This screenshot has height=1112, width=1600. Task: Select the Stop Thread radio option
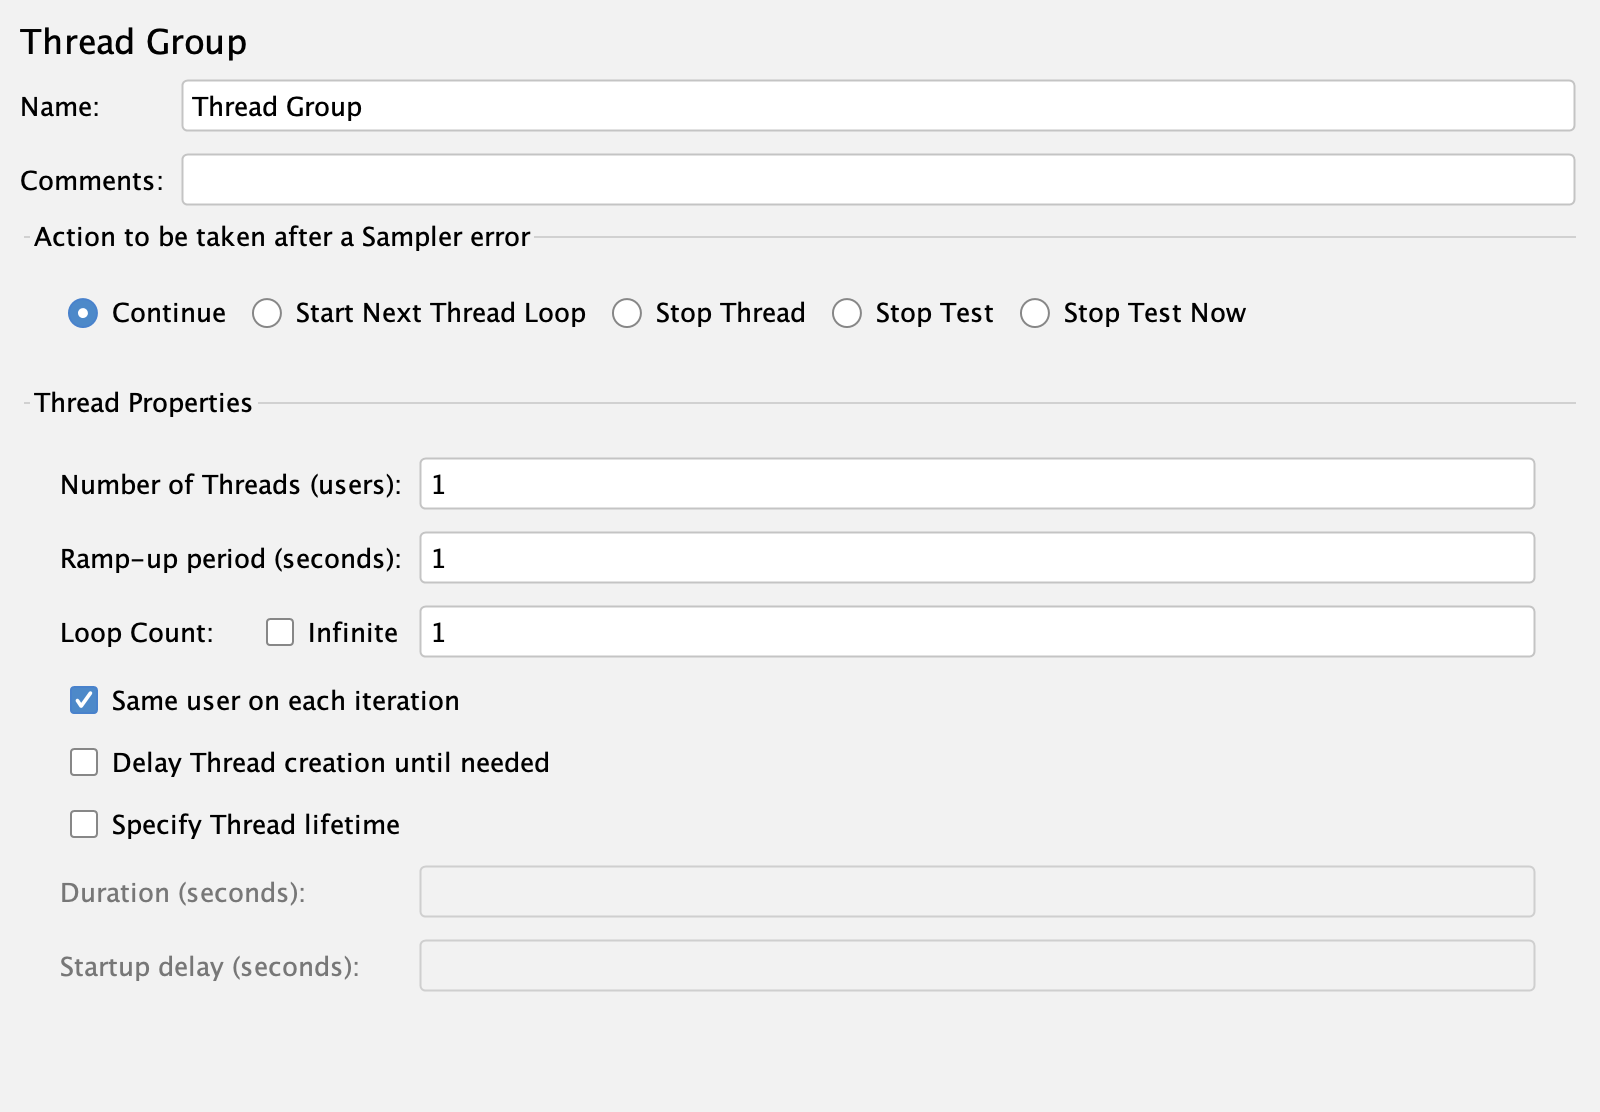pos(627,313)
